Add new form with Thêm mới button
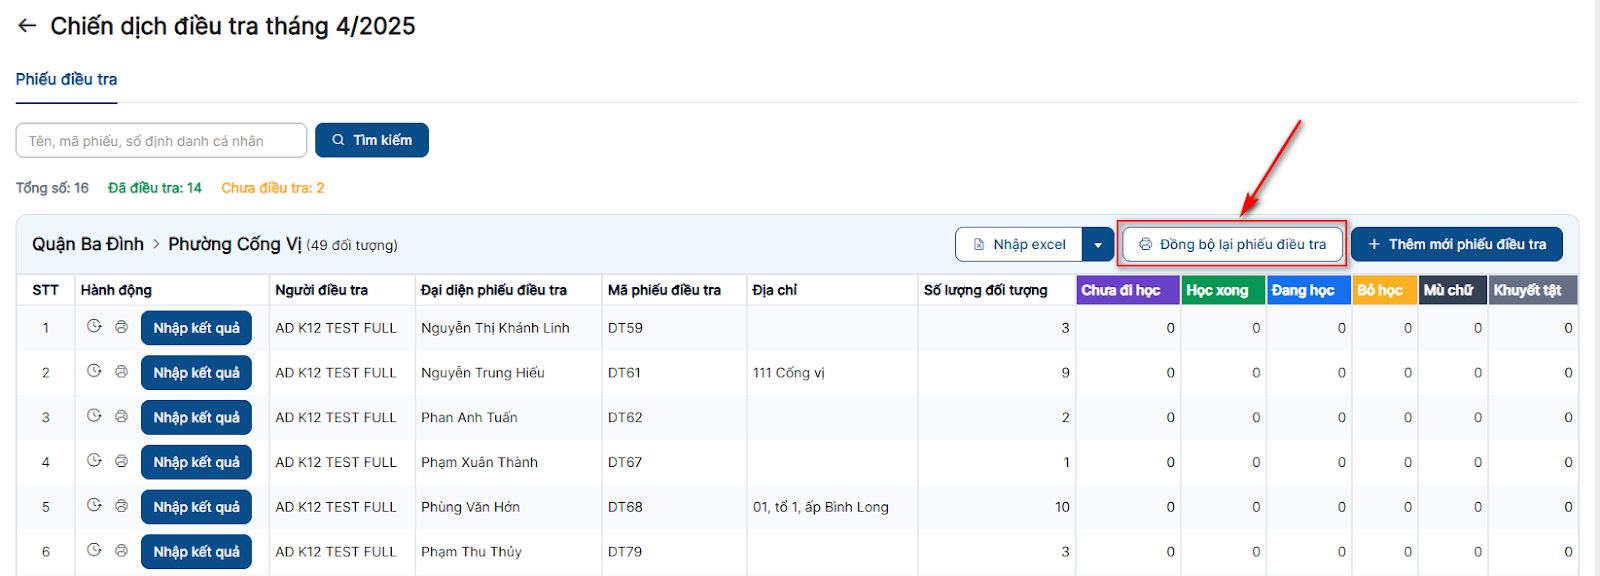Image resolution: width=1600 pixels, height=576 pixels. pyautogui.click(x=1456, y=244)
